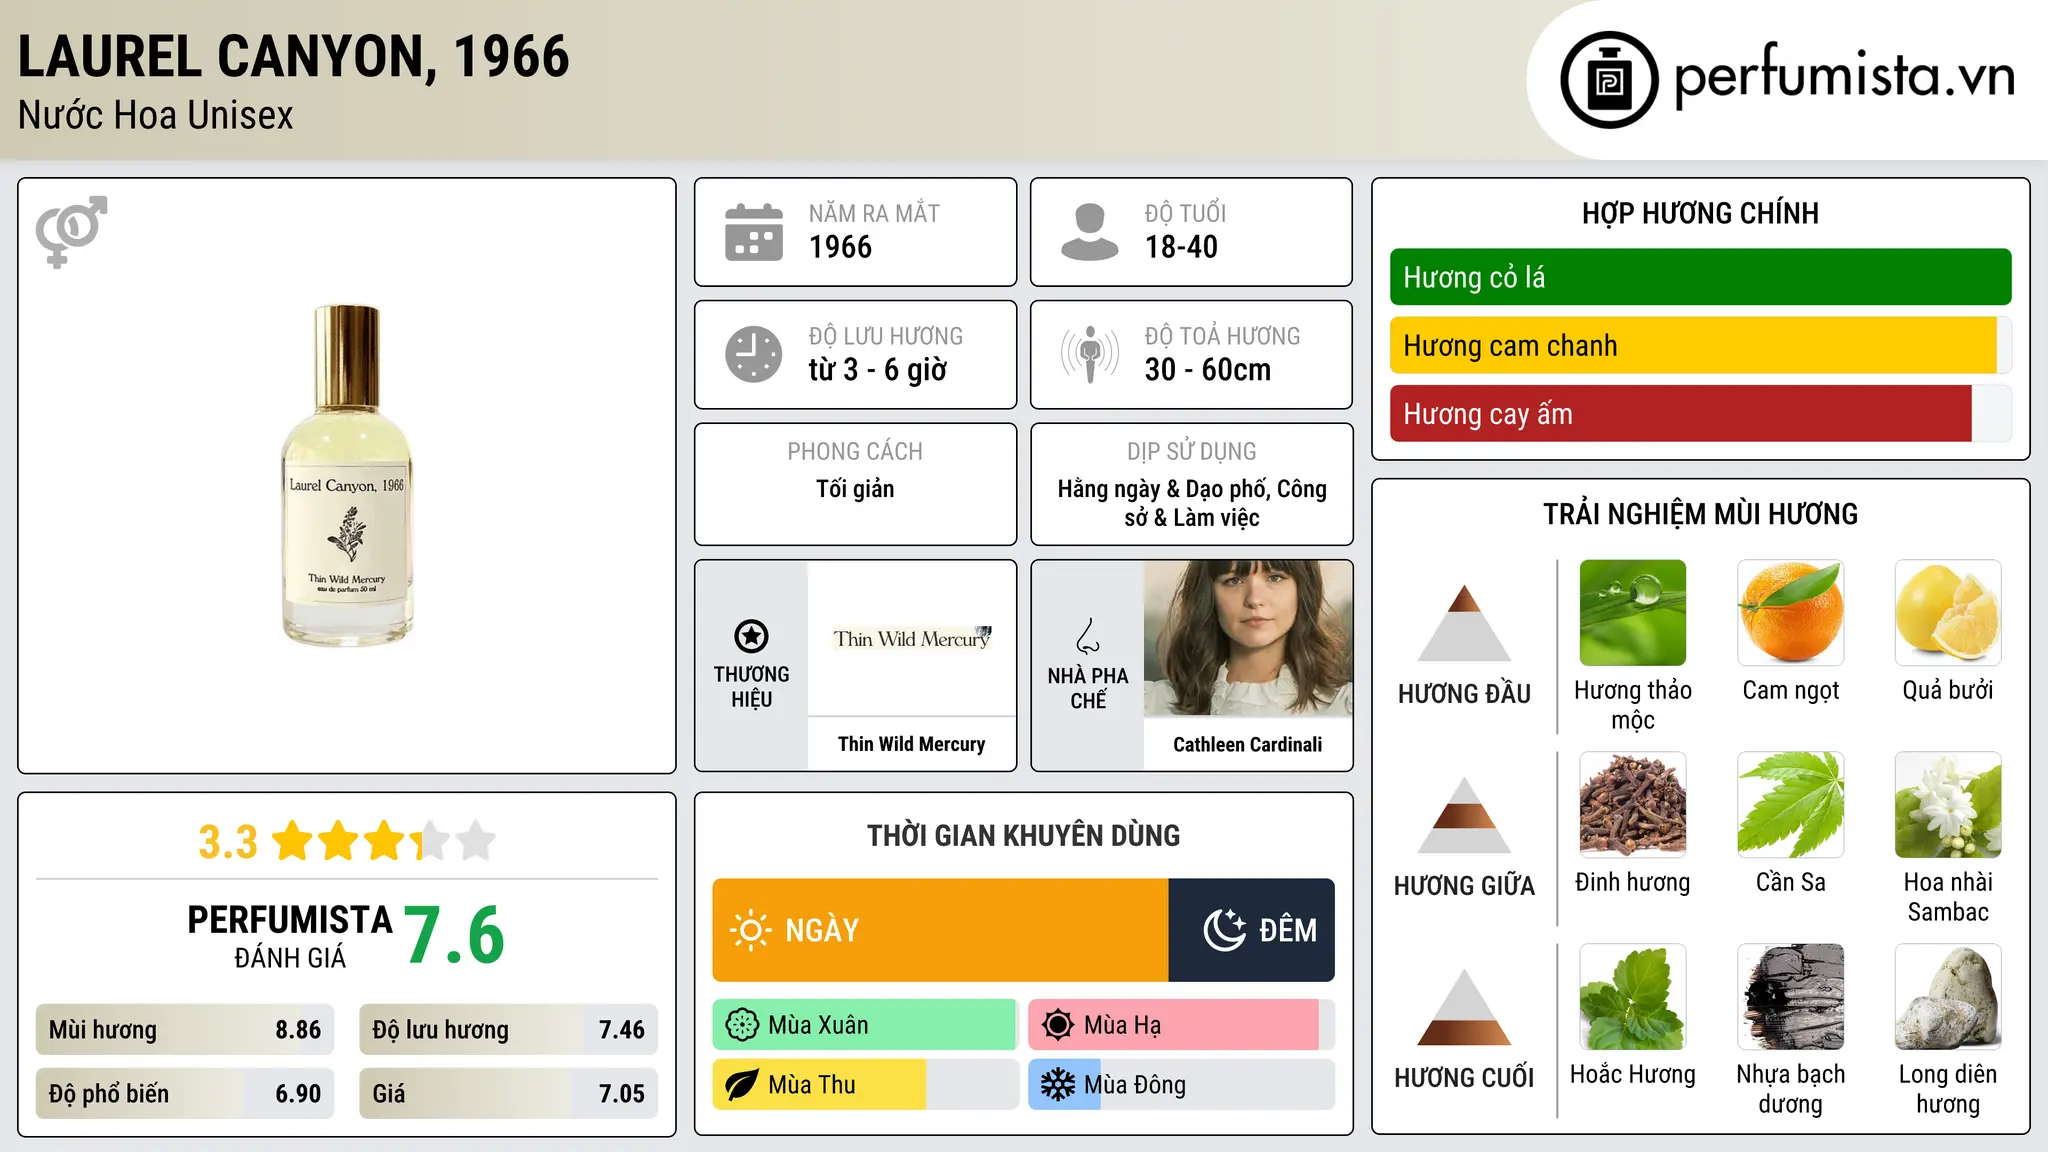This screenshot has height=1152, width=2048.
Task: Click the Cathleen Cardinali perfumer name
Action: coord(1248,744)
